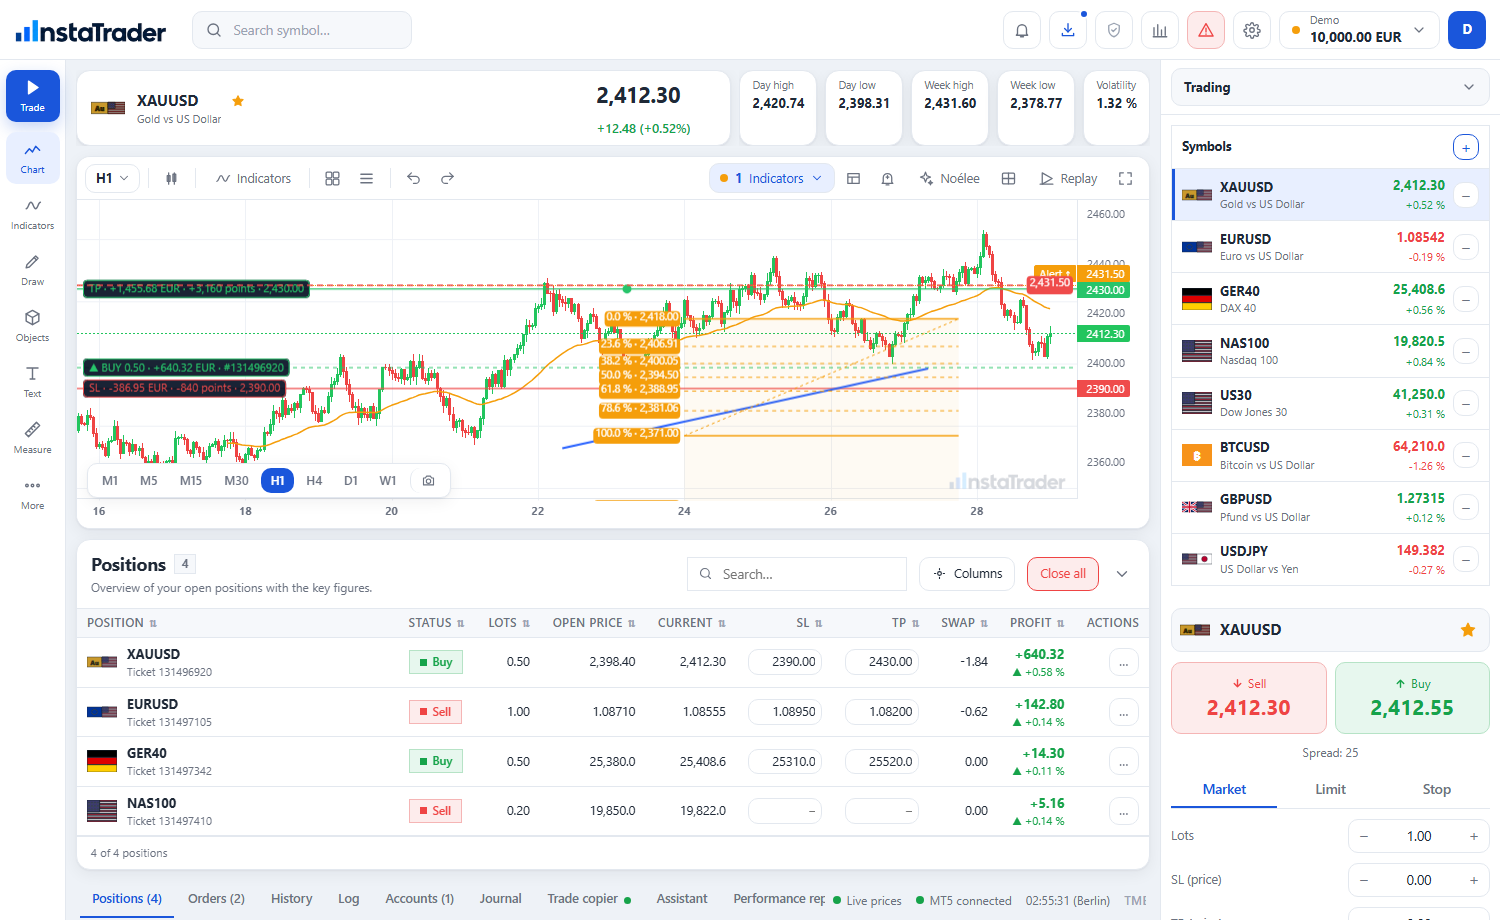
Task: Open the candlestick chart type icon
Action: (171, 178)
